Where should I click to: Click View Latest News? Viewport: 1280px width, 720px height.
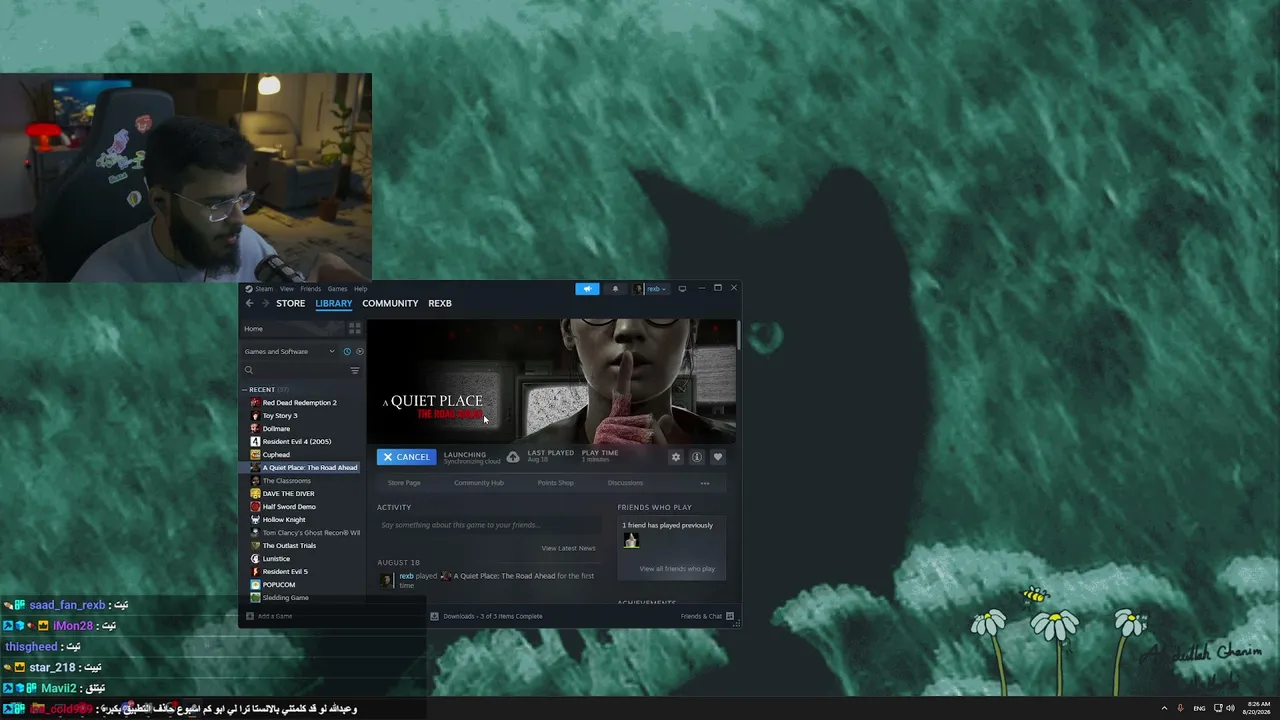(x=568, y=548)
